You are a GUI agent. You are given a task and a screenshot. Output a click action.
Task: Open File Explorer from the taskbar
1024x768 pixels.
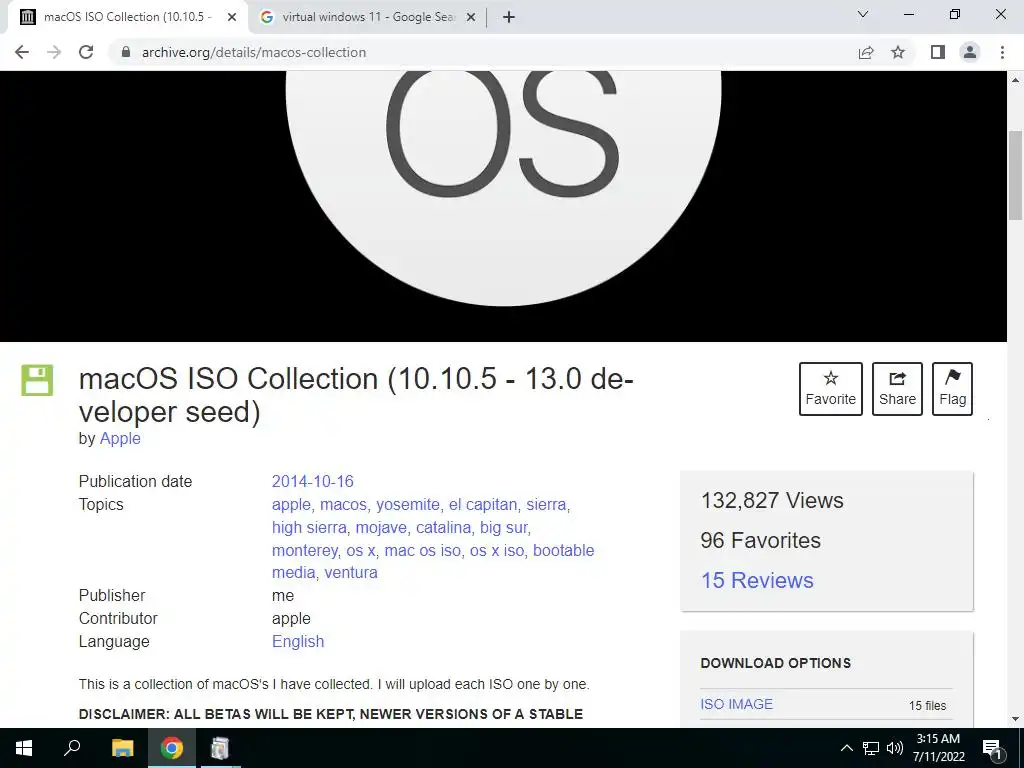pos(122,748)
